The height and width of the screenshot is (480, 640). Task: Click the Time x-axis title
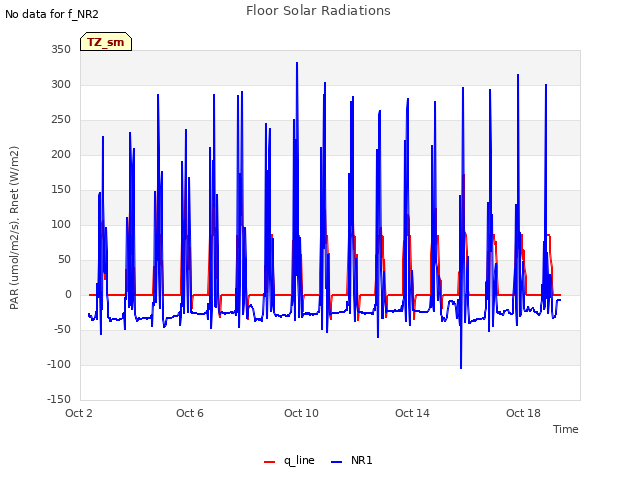[566, 429]
